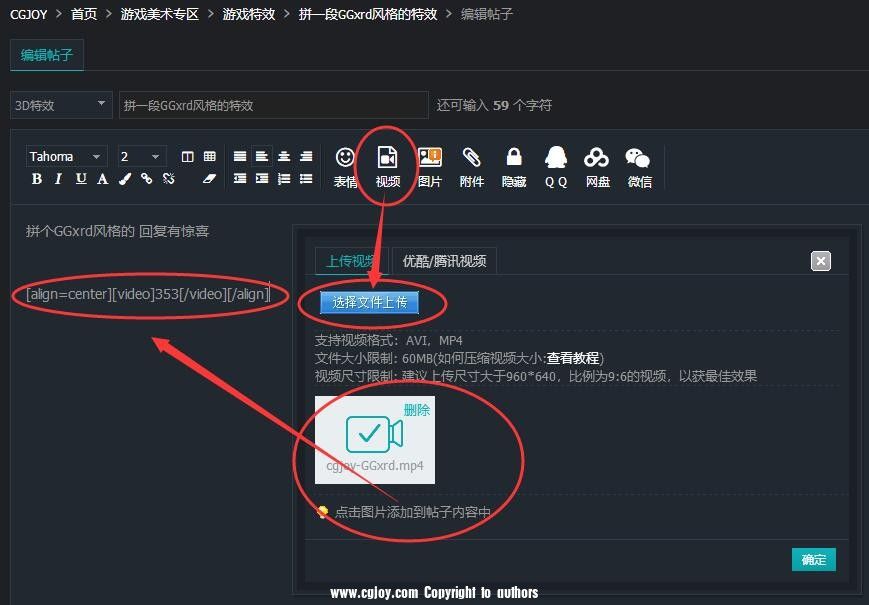Open the 查看教程 tutorial link
This screenshot has height=605, width=869.
click(573, 358)
